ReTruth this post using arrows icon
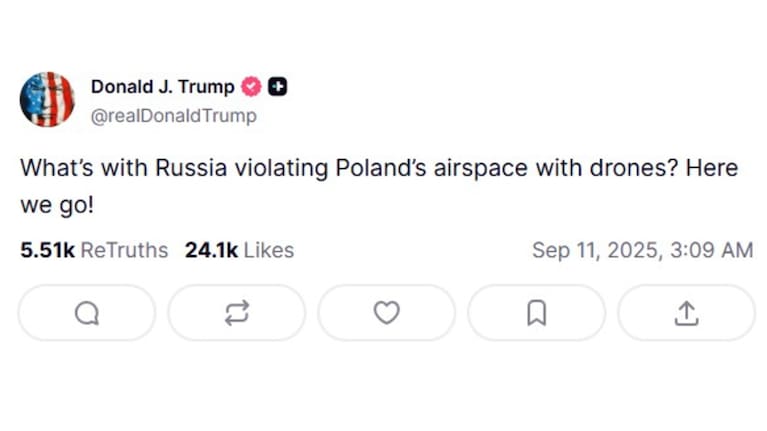The image size is (767, 431). click(x=236, y=313)
